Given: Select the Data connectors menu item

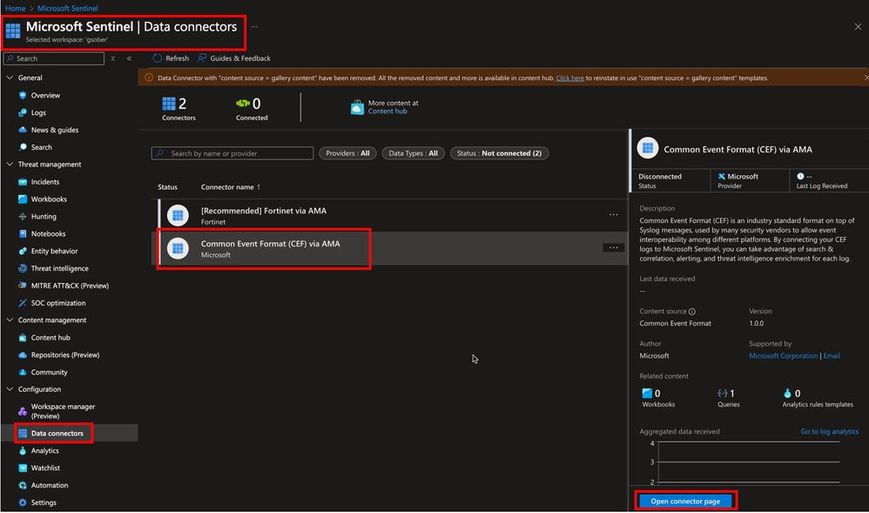Looking at the screenshot, I should (56, 433).
